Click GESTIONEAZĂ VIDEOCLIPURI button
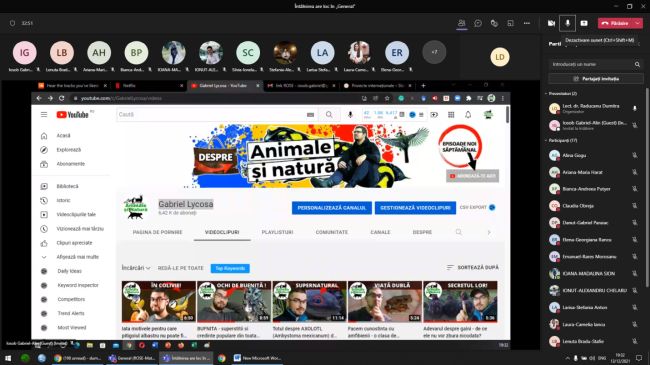 pyautogui.click(x=415, y=208)
